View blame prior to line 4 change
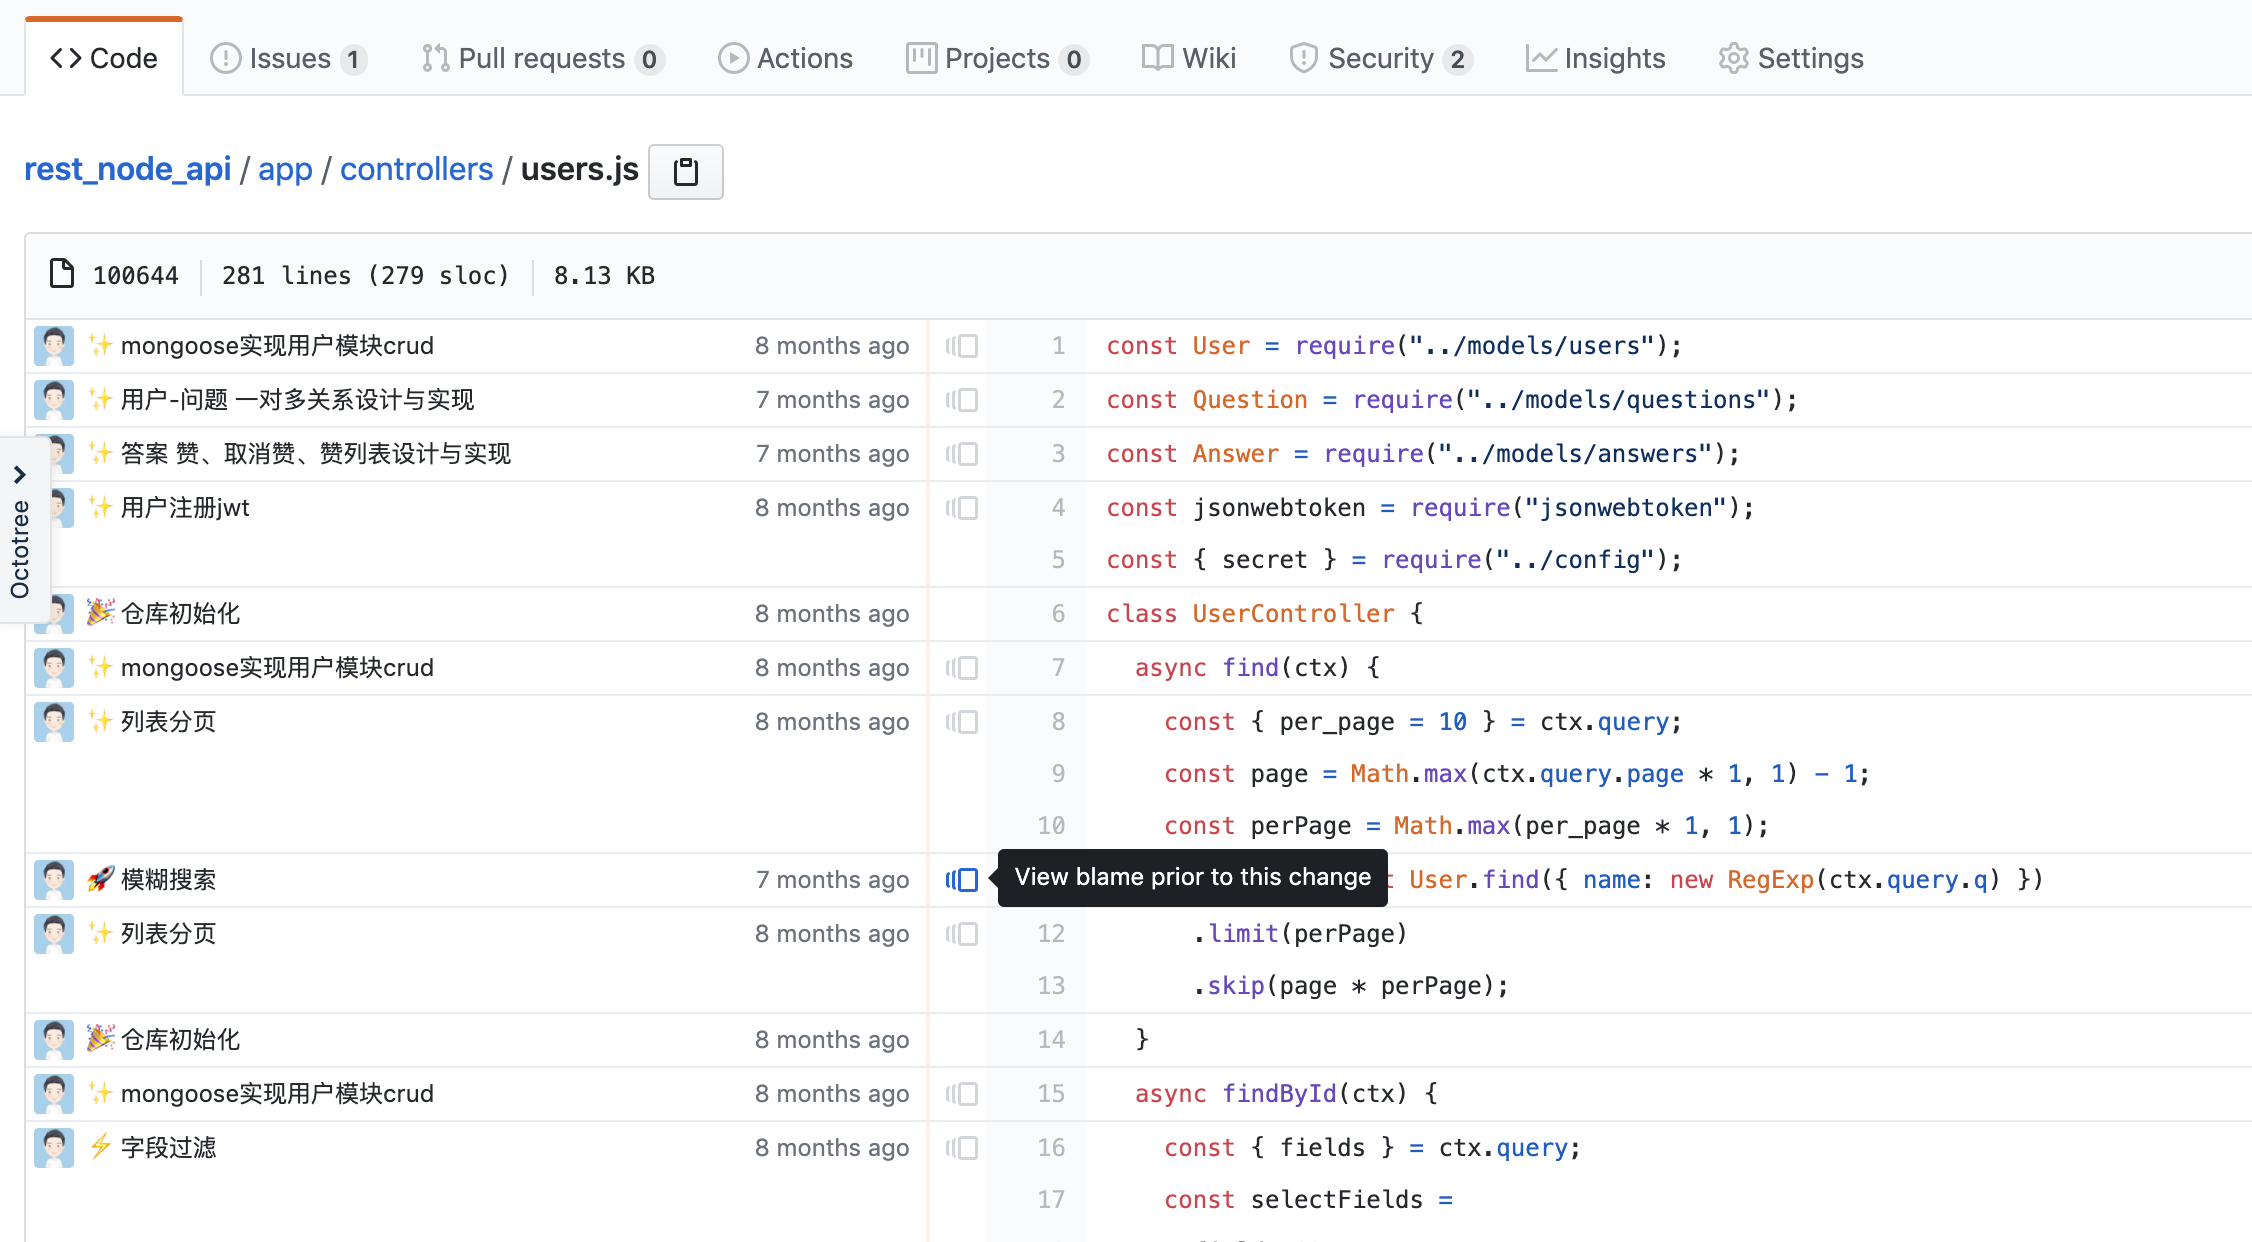Viewport: 2252px width, 1242px height. [x=962, y=508]
